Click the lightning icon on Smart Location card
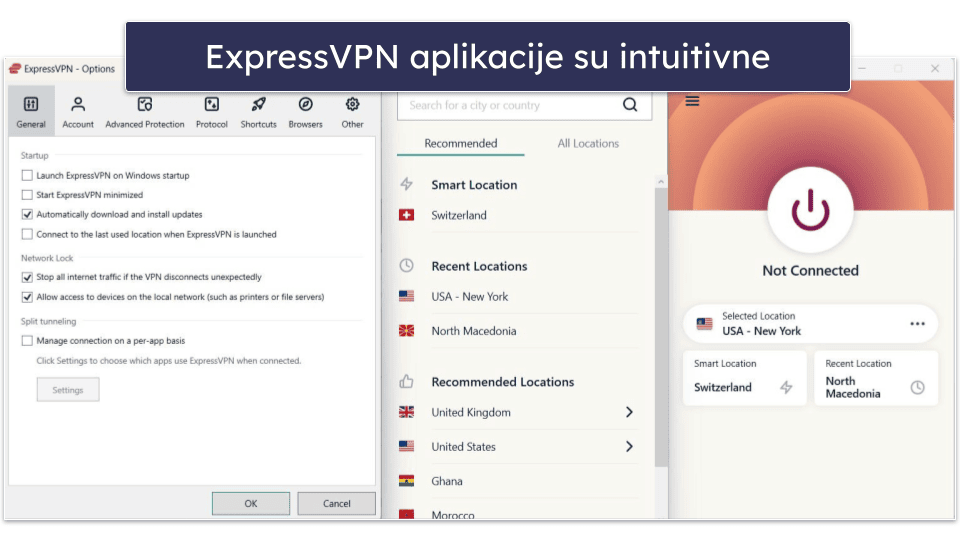 (x=786, y=387)
